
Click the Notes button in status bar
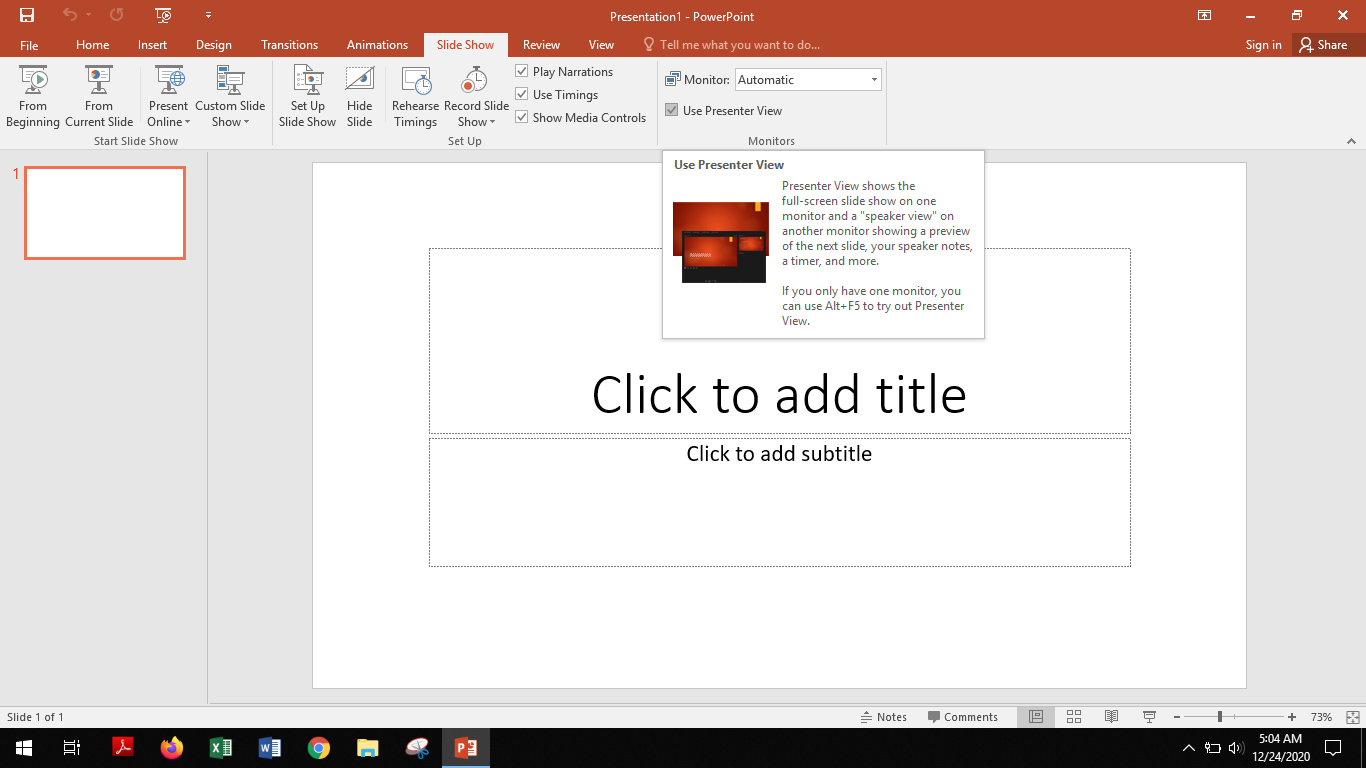[x=884, y=717]
